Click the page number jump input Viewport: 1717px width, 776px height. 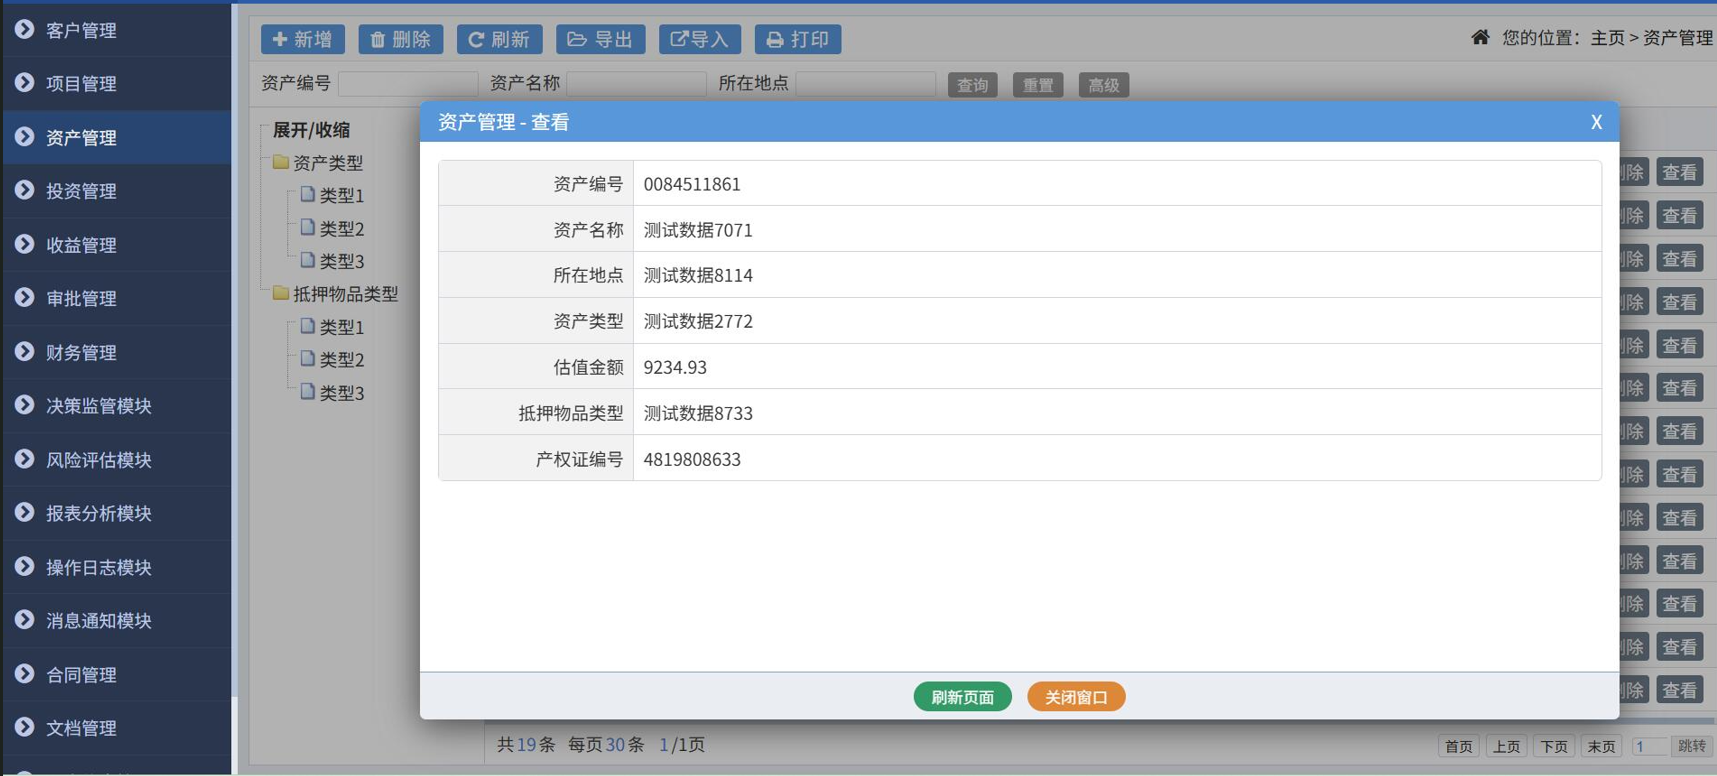1649,746
